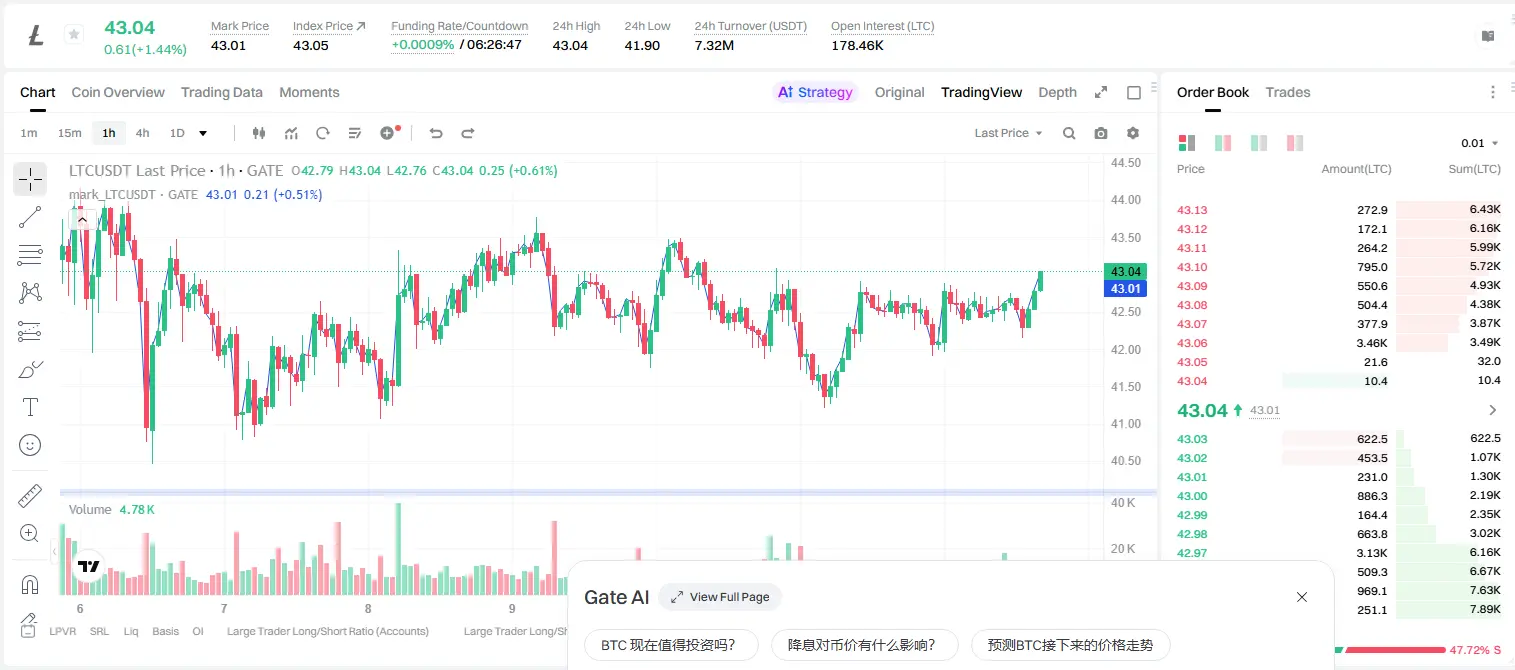Open the guide book icon at top right
1515x670 pixels.
coord(1488,36)
